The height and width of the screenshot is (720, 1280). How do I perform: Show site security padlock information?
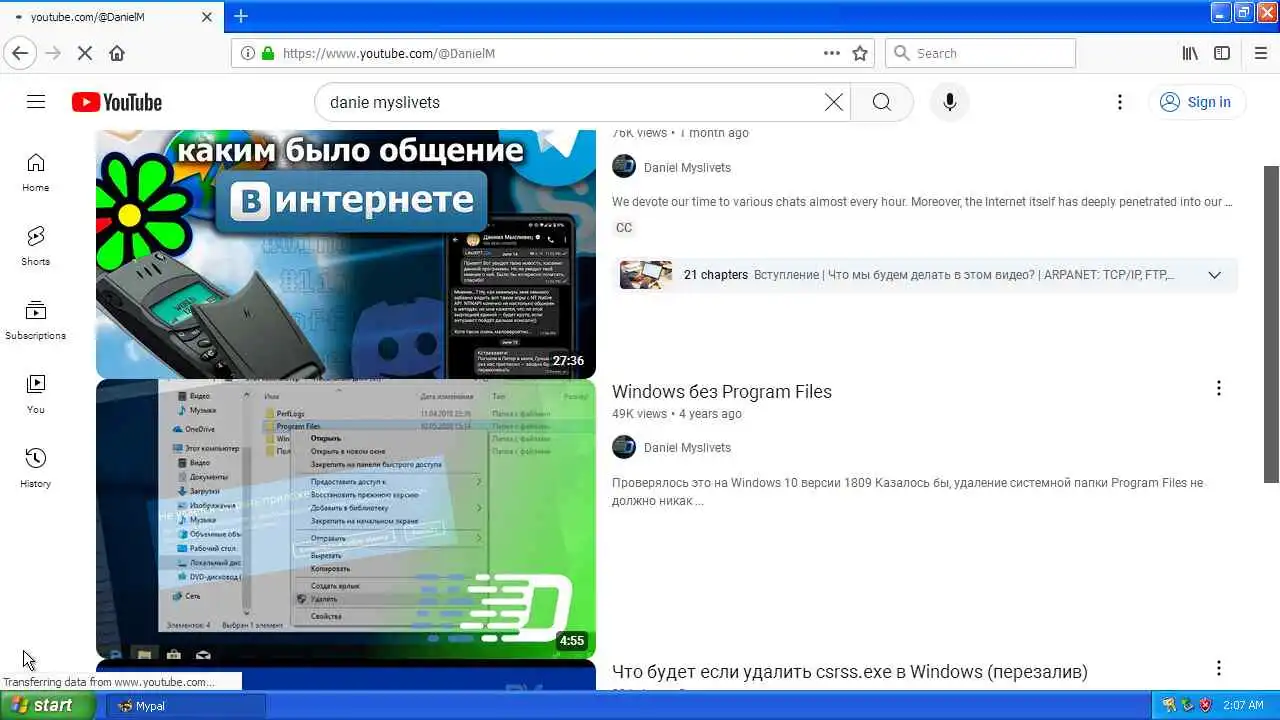pos(268,53)
